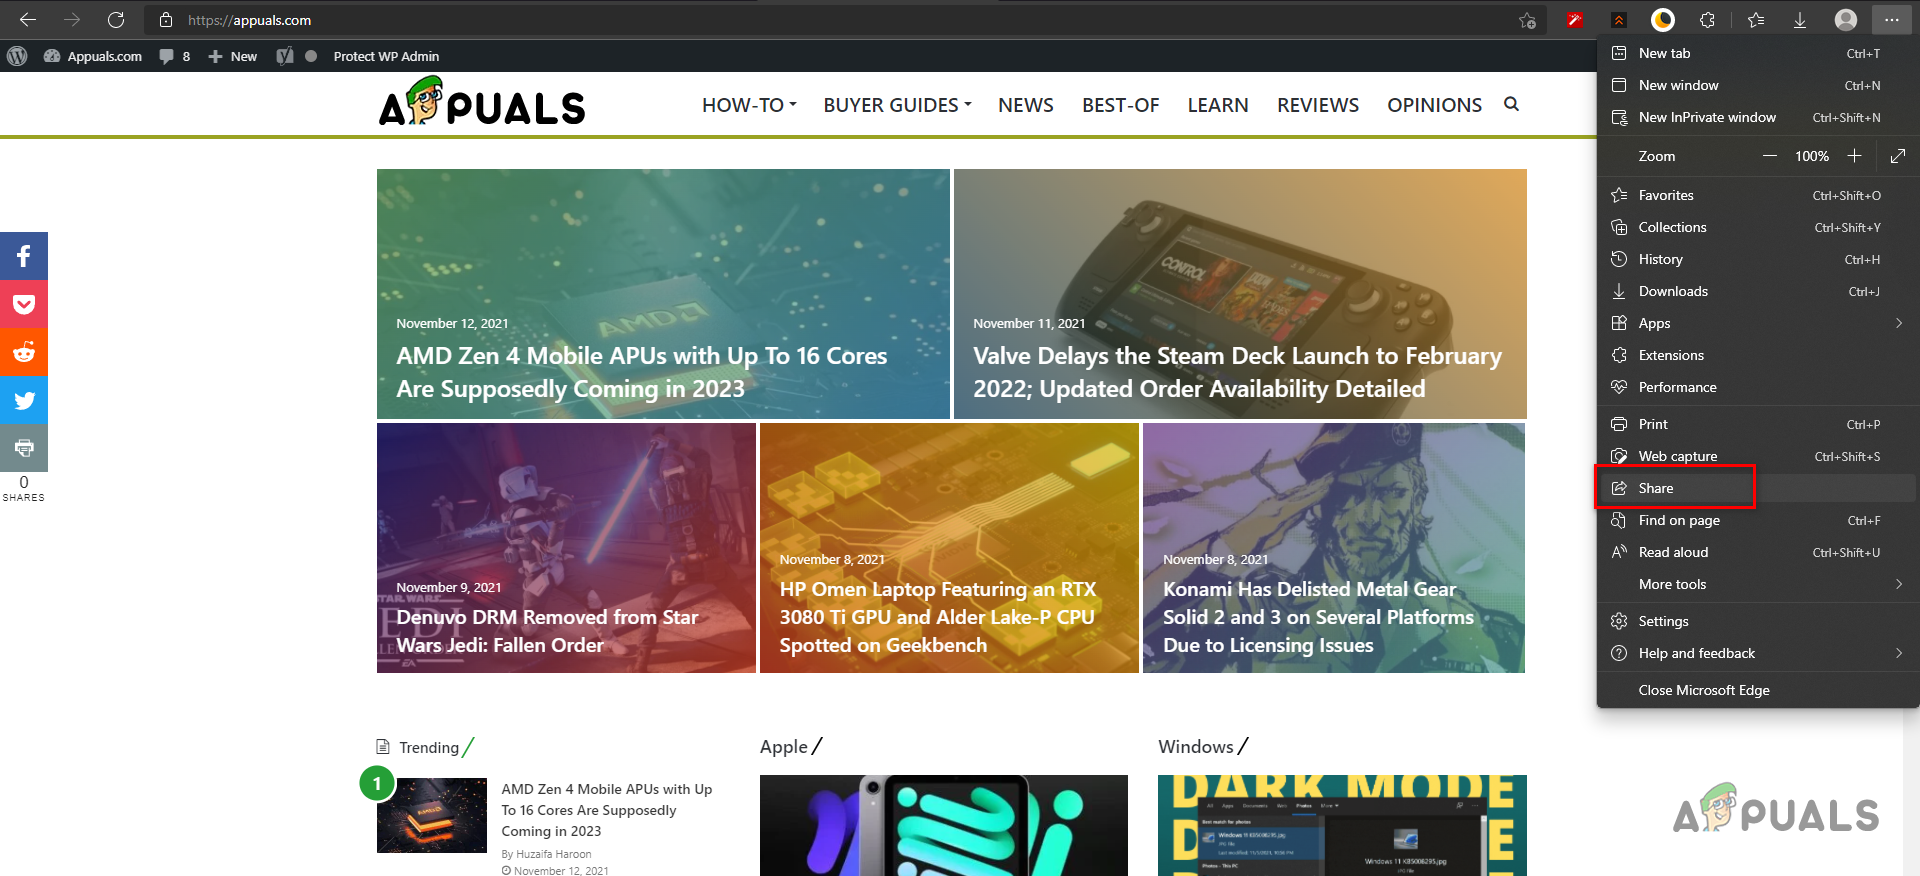Open browser extensions puzzle icon in toolbar
This screenshot has width=1920, height=876.
[x=1707, y=20]
